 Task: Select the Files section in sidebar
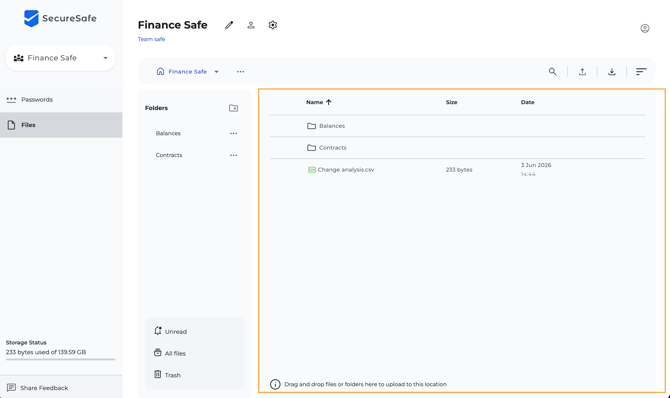pos(61,125)
